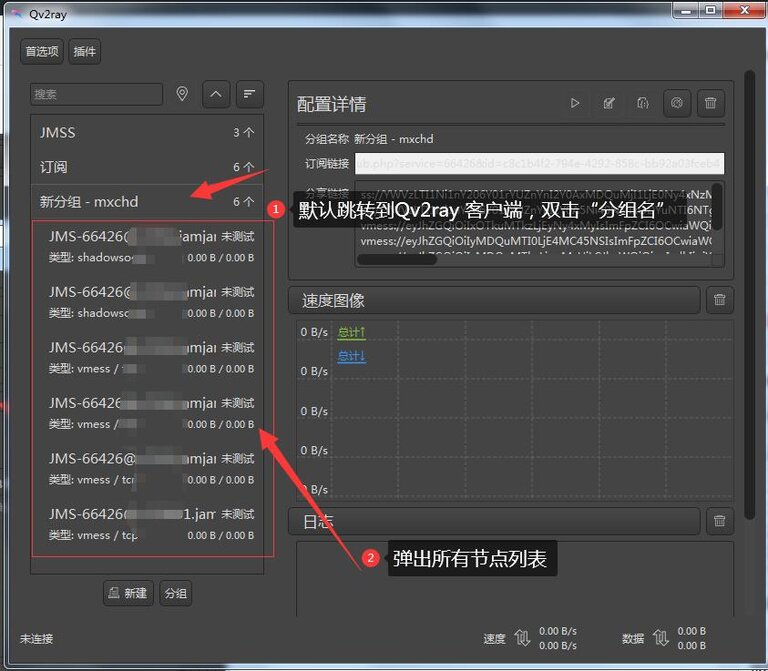Select the 订阅 group row
The height and width of the screenshot is (671, 768).
pos(147,167)
